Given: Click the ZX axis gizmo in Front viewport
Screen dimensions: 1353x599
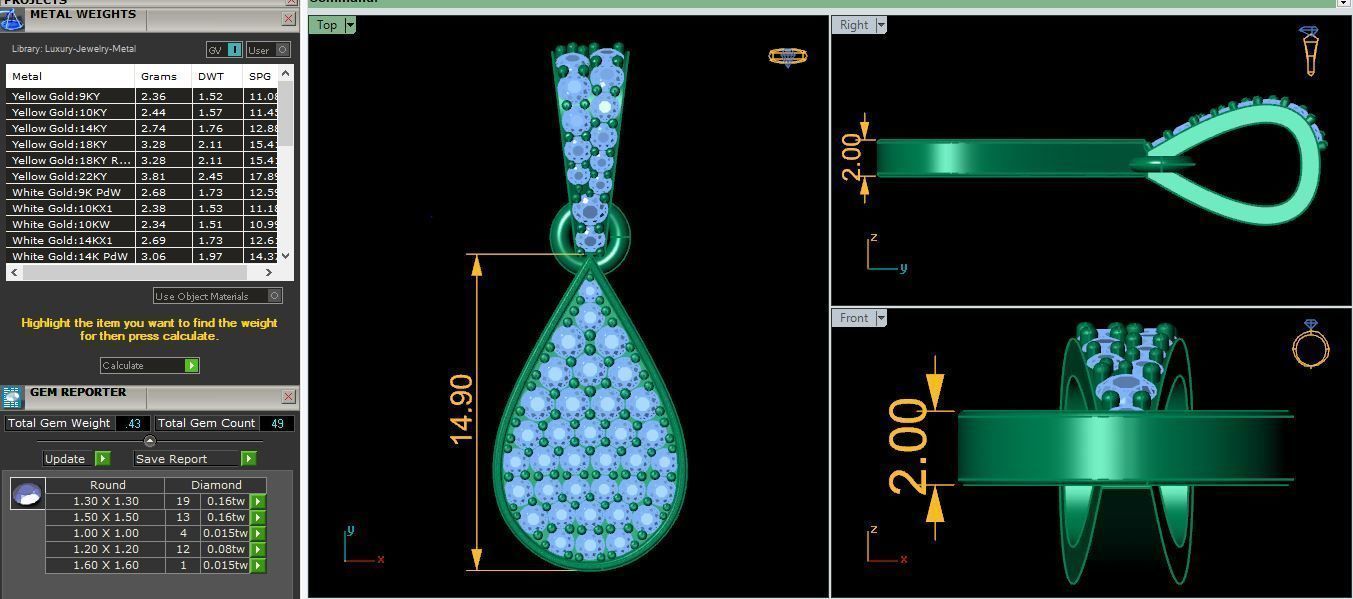Looking at the screenshot, I should click(x=887, y=545).
